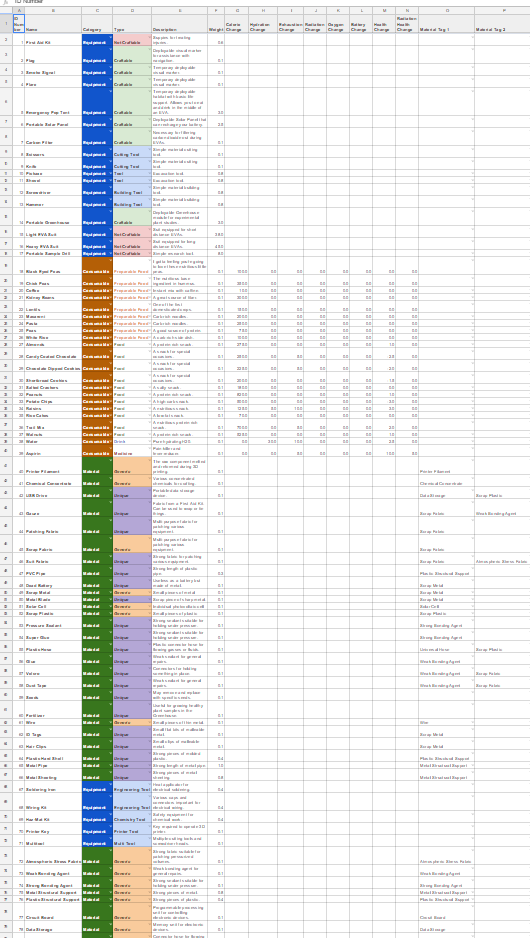The height and width of the screenshot is (938, 530).
Task: Open Category dropdown for Circuit Board row
Action: pyautogui.click(x=110, y=904)
